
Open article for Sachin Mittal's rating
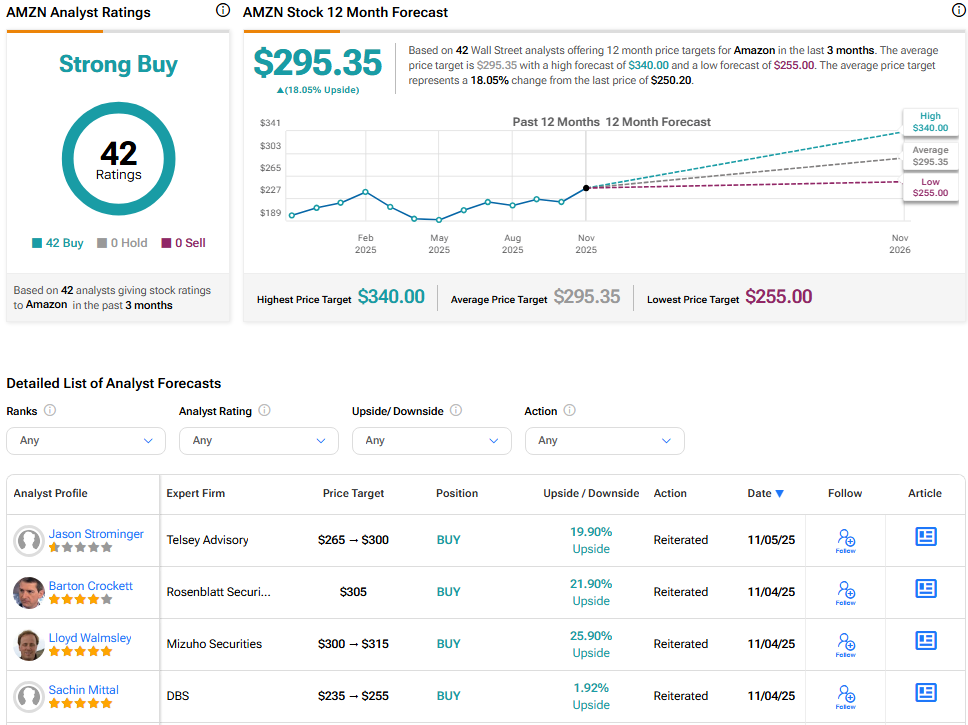[926, 693]
